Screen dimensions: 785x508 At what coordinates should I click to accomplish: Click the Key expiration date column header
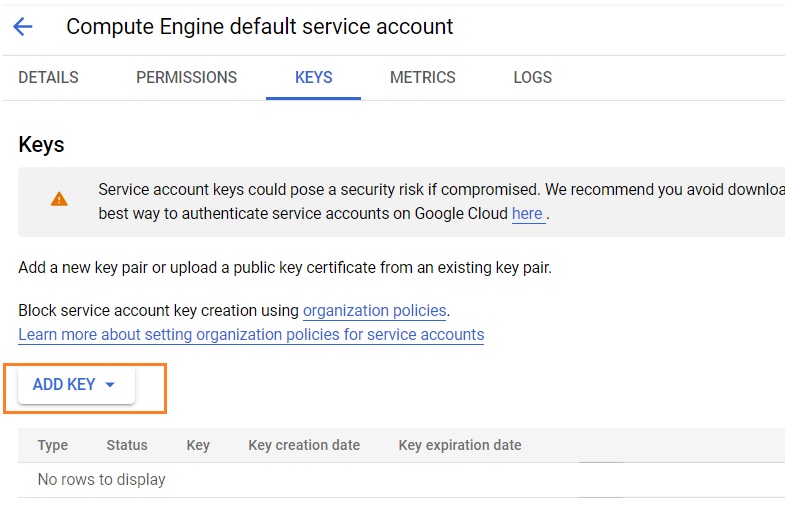point(460,445)
